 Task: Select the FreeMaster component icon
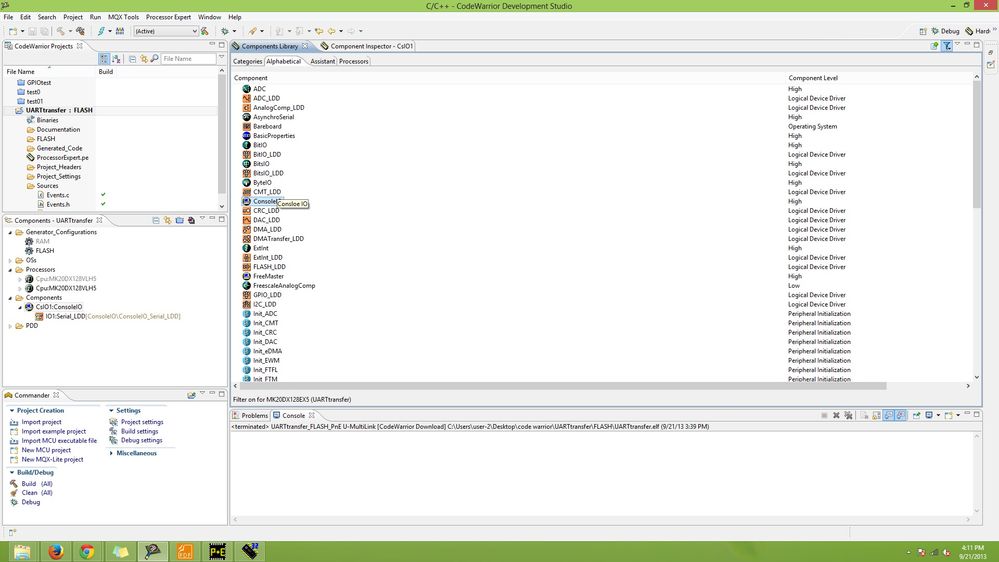click(247, 276)
